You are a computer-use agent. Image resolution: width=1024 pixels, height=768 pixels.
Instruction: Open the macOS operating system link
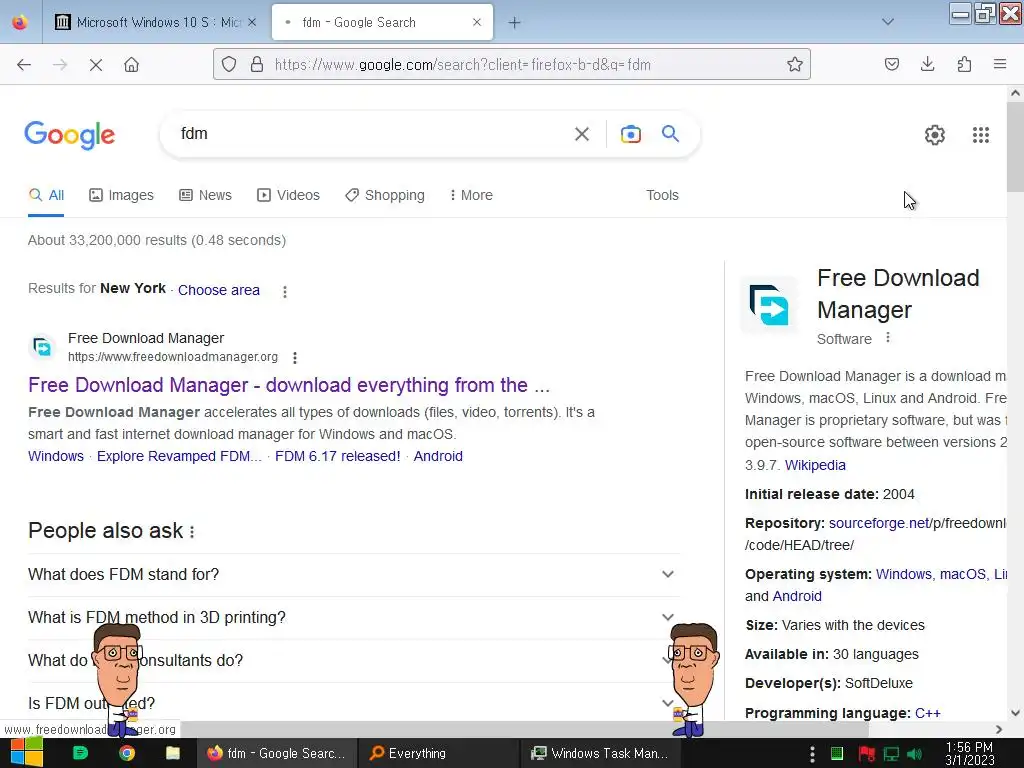[x=963, y=574]
